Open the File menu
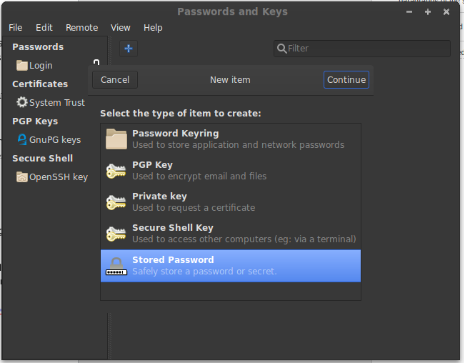Screen dimensions: 465x364 click(15, 28)
